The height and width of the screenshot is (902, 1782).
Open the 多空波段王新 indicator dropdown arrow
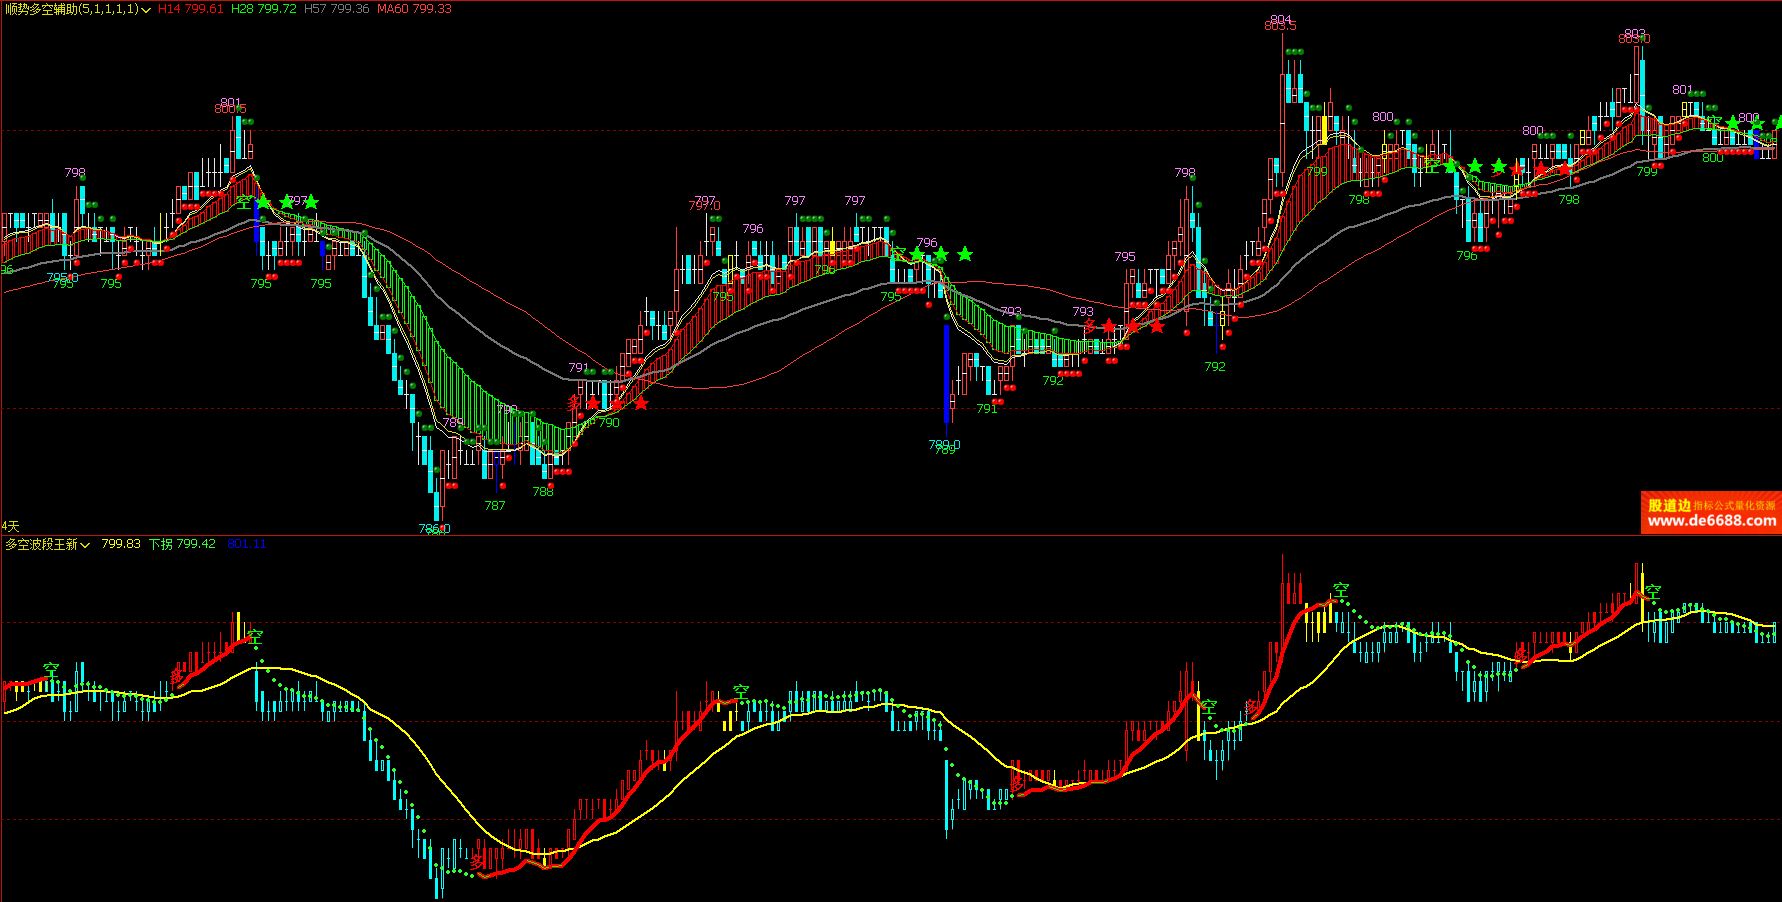coord(86,545)
